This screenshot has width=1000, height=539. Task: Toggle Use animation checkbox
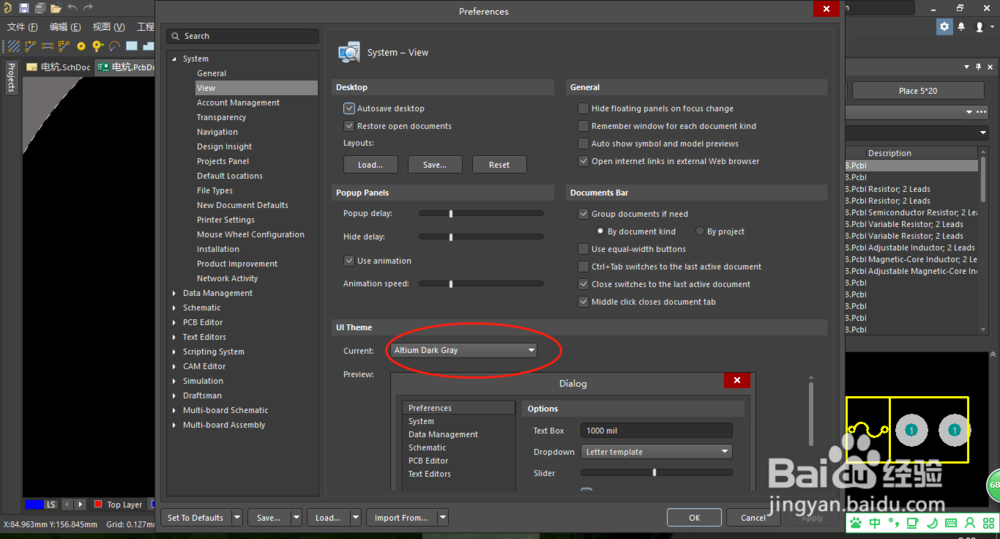pos(349,260)
